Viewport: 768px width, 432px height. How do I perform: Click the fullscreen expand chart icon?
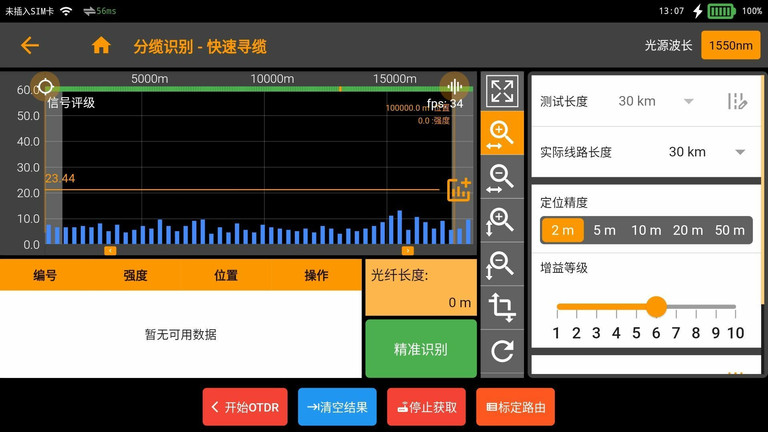tap(502, 91)
